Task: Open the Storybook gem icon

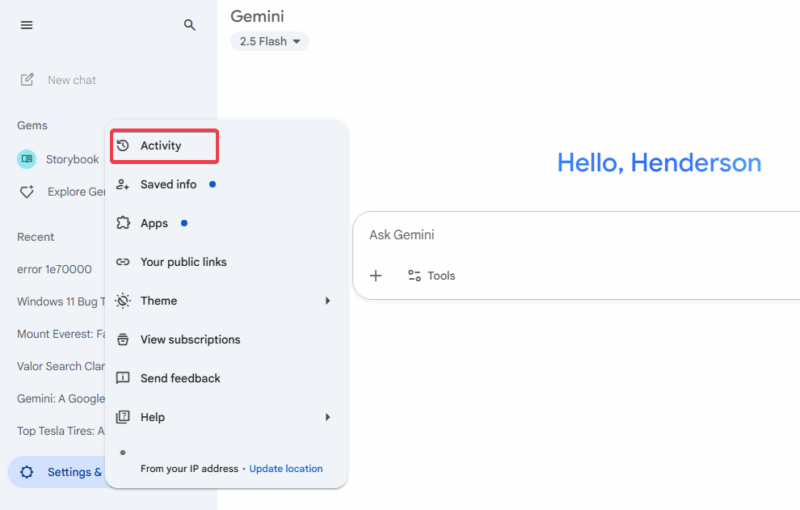Action: pos(27,159)
